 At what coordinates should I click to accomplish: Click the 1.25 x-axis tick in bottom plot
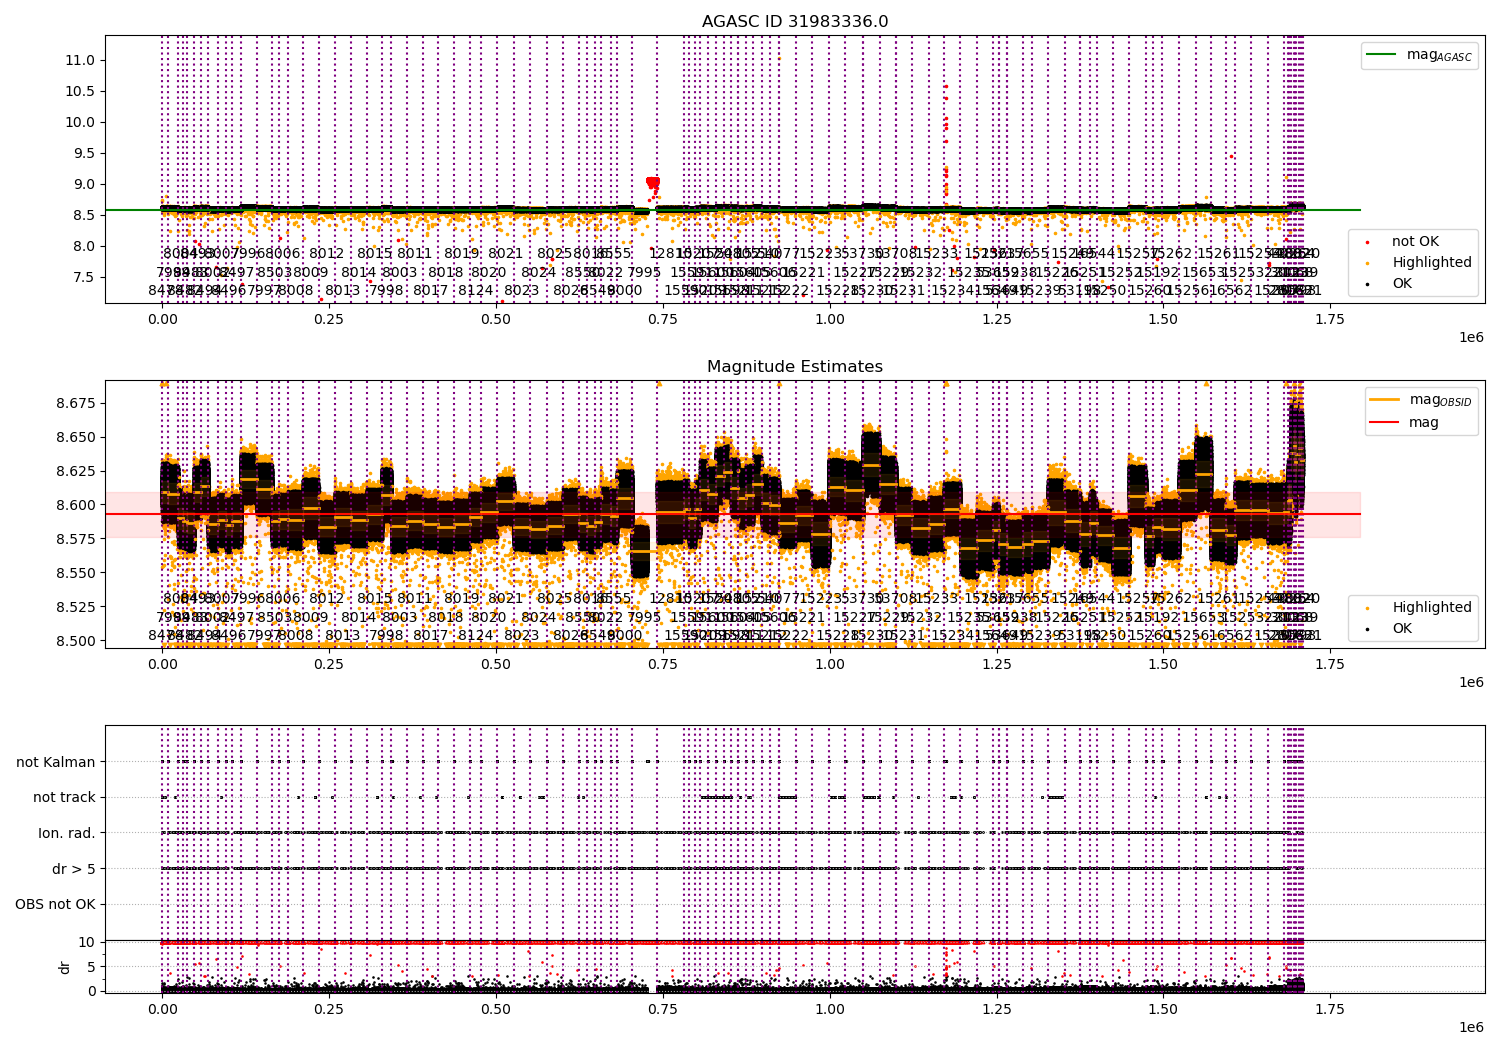pos(996,1009)
